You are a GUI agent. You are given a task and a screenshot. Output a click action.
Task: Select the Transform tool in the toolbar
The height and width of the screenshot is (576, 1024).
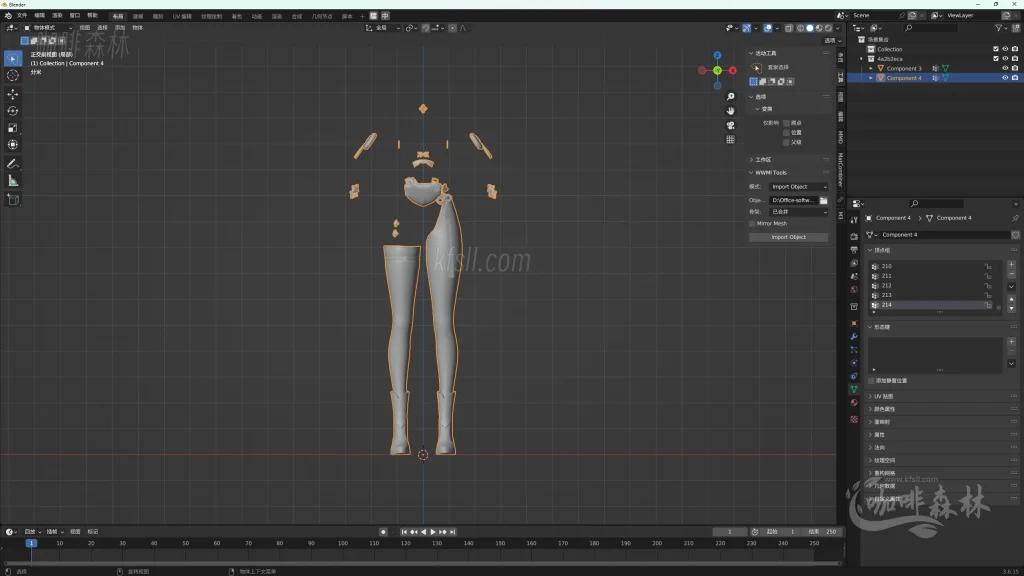[x=12, y=145]
